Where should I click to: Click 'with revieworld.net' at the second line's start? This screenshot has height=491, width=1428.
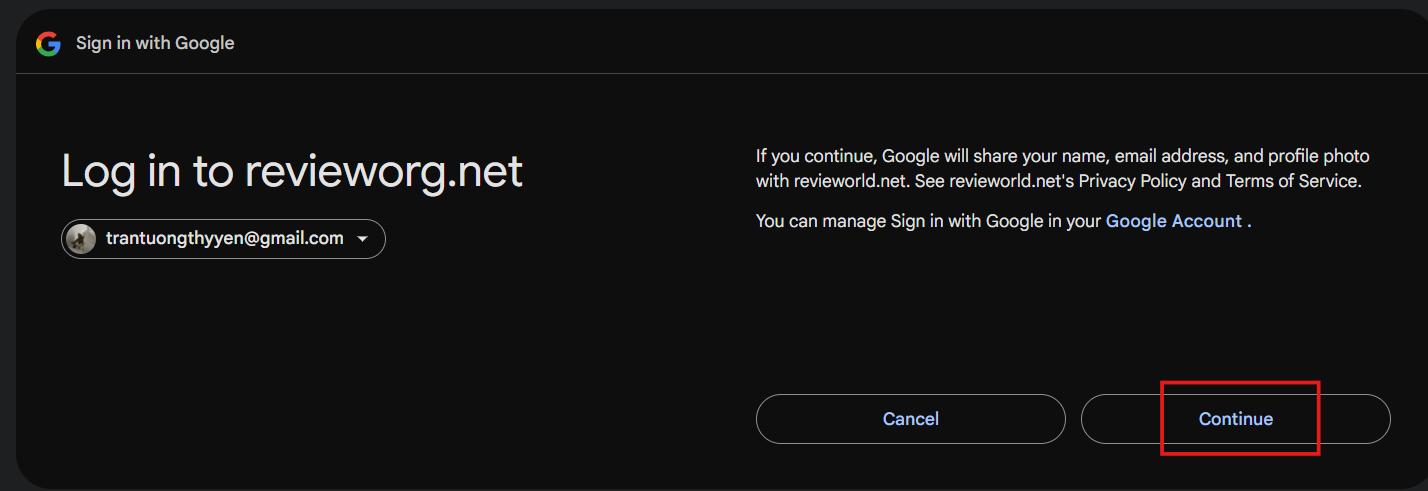click(833, 181)
